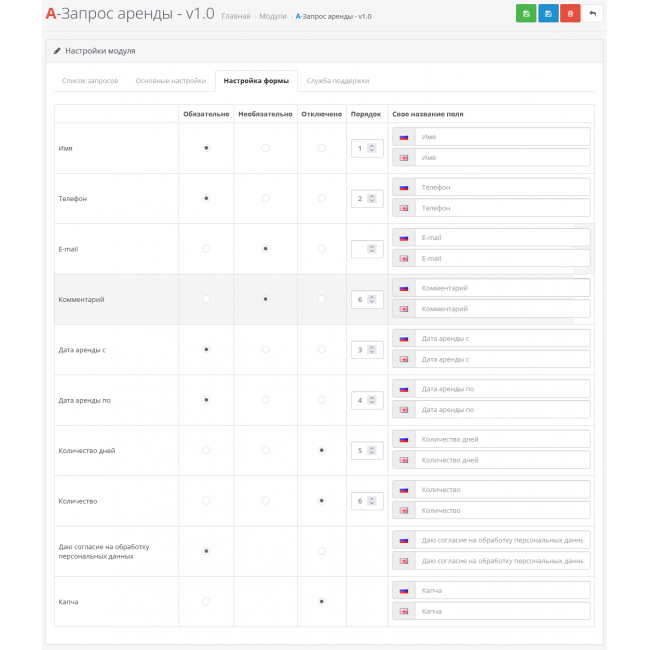Click the Russian E-mail custom name field
The height and width of the screenshot is (650, 650).
tap(502, 238)
